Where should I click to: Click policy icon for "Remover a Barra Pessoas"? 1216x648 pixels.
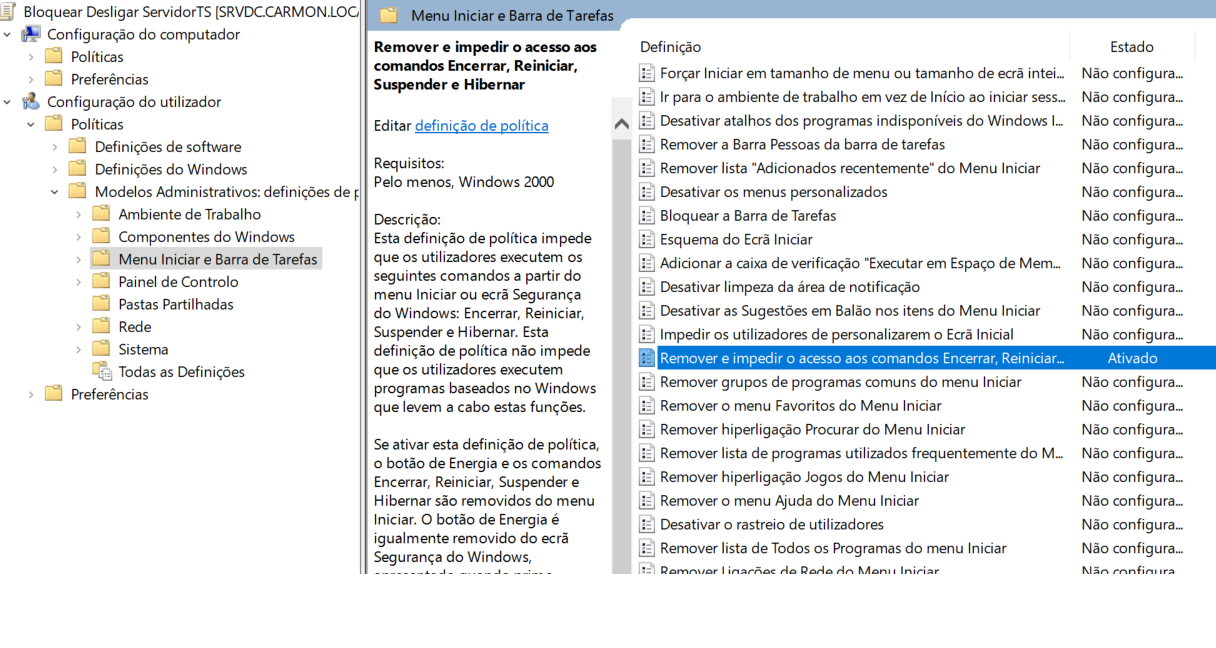tap(647, 144)
